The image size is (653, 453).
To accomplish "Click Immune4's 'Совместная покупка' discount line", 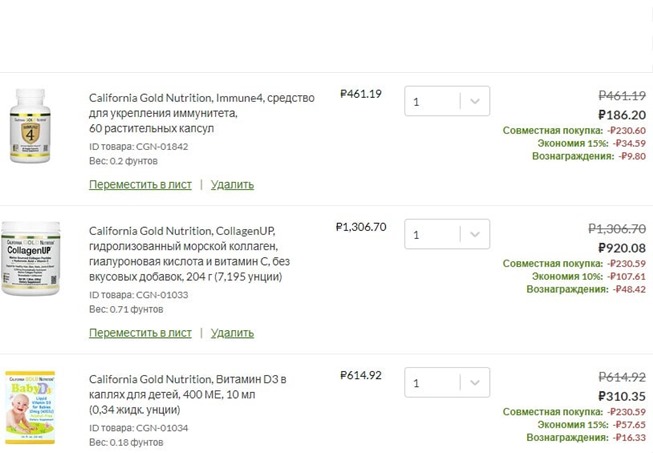I will coord(573,131).
